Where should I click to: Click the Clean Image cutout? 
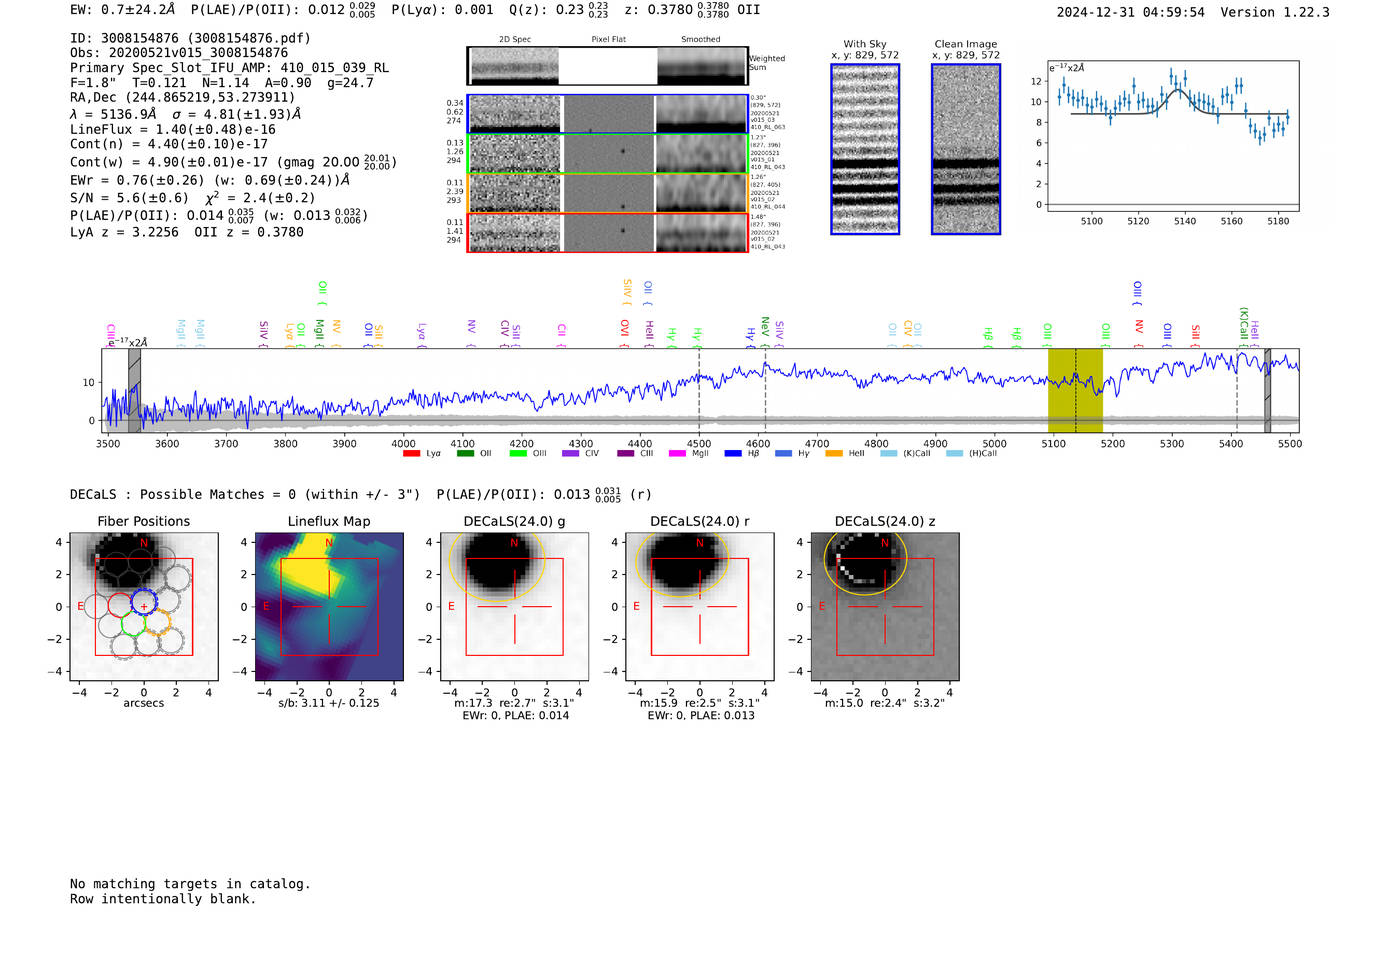coord(966,149)
